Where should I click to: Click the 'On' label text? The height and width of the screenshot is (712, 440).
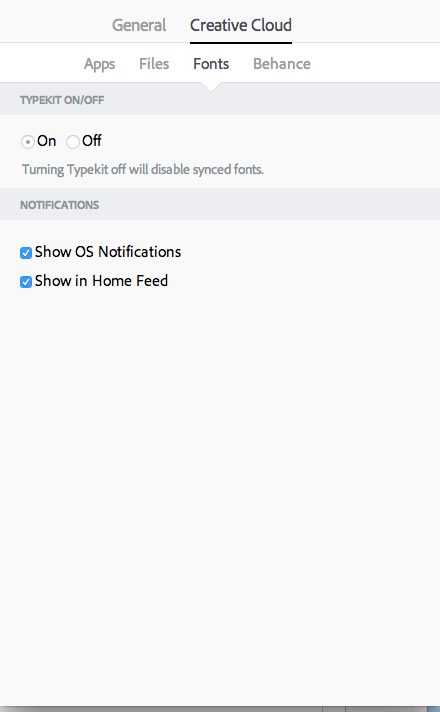tap(47, 141)
